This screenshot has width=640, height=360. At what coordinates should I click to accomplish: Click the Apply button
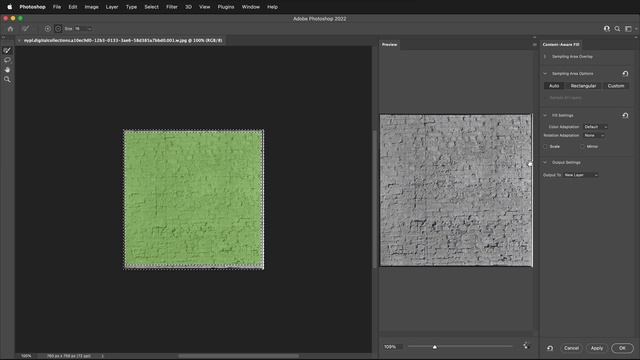[597, 348]
